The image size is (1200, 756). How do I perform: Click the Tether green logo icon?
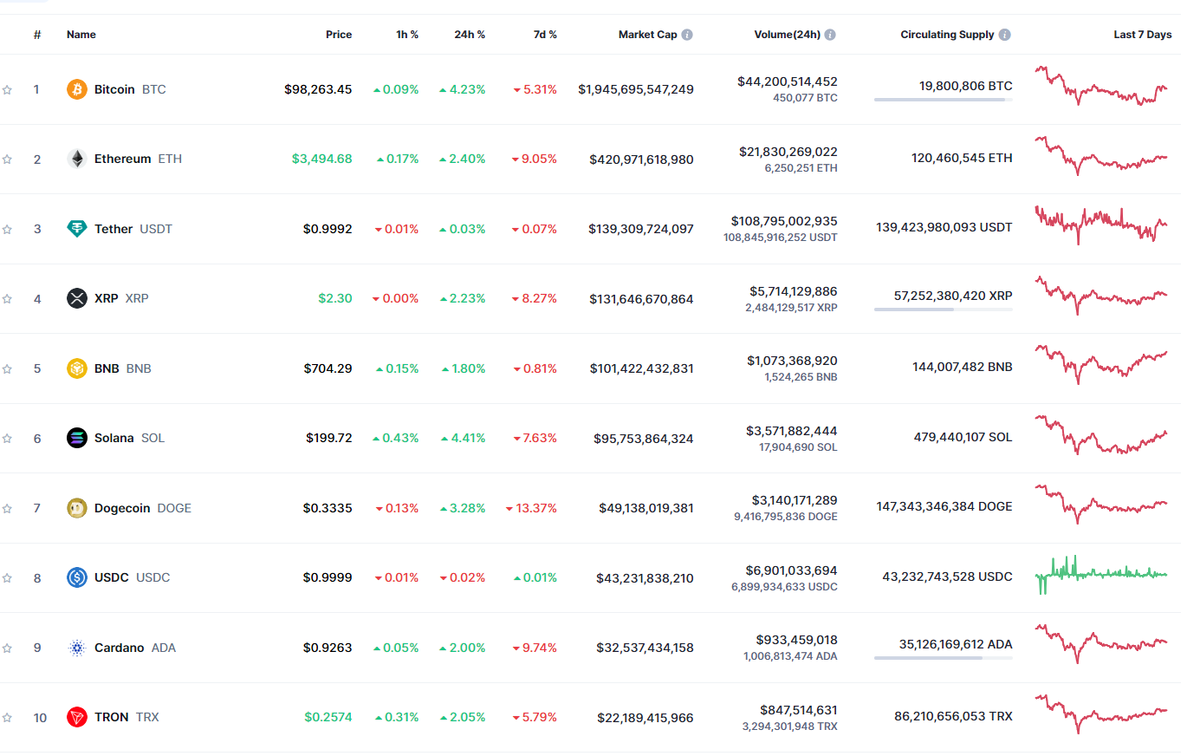[x=77, y=229]
